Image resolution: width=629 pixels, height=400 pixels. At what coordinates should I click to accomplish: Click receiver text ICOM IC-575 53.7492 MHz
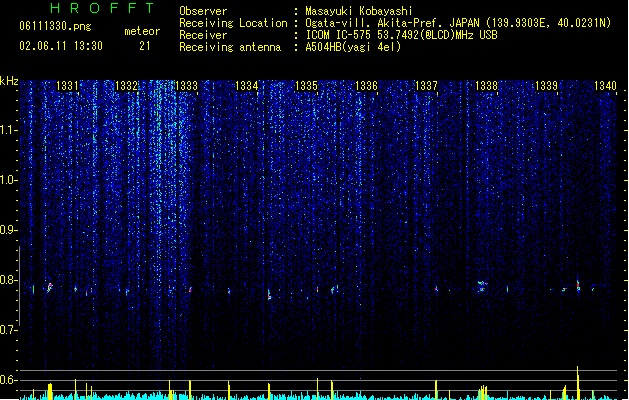point(401,35)
